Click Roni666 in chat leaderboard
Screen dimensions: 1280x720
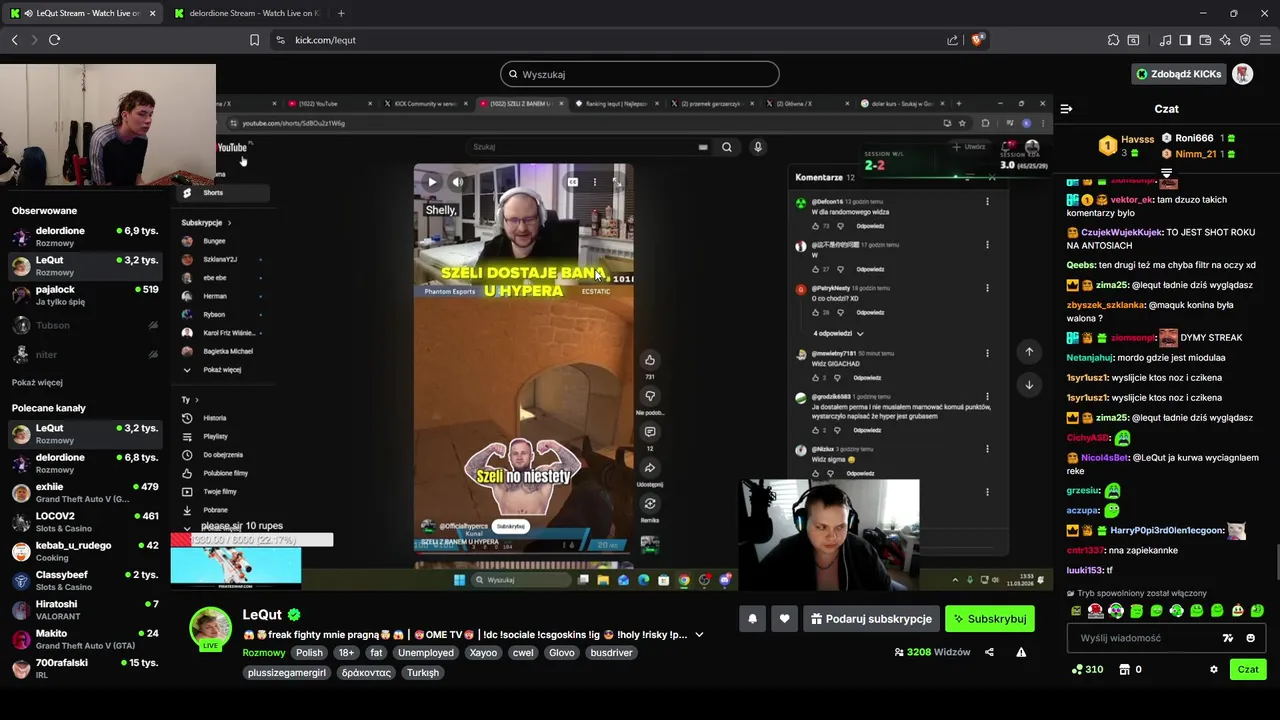[x=1194, y=138]
